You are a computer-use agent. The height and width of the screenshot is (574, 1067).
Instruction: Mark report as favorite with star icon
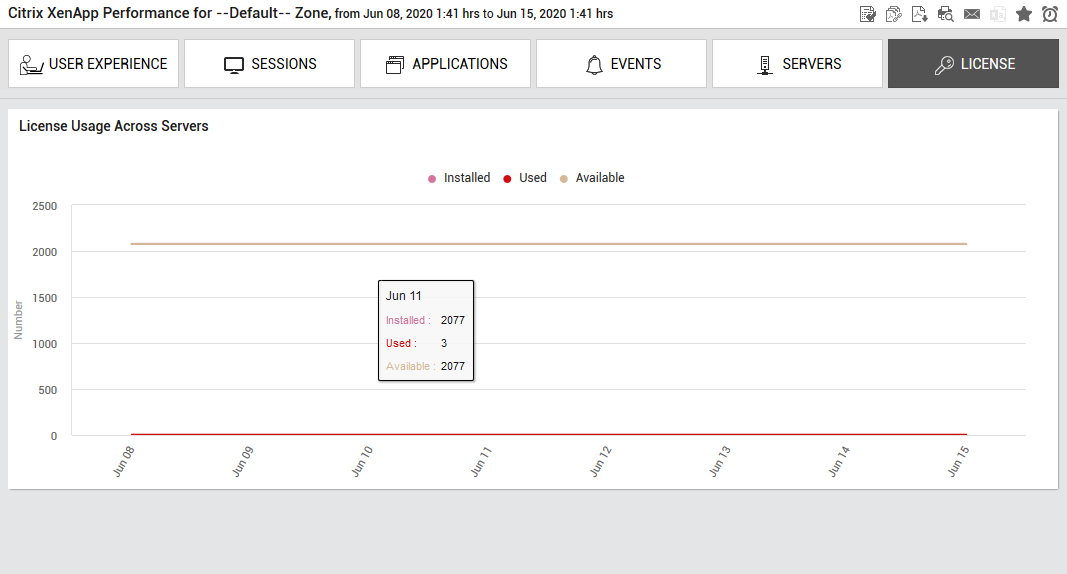(1023, 14)
